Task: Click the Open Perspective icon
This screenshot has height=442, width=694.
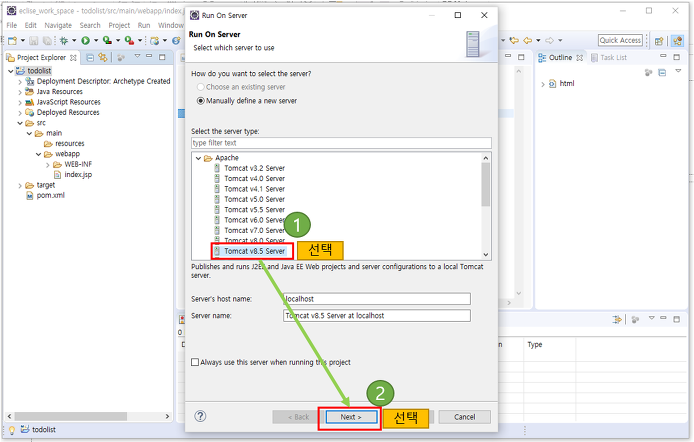Action: click(x=659, y=41)
